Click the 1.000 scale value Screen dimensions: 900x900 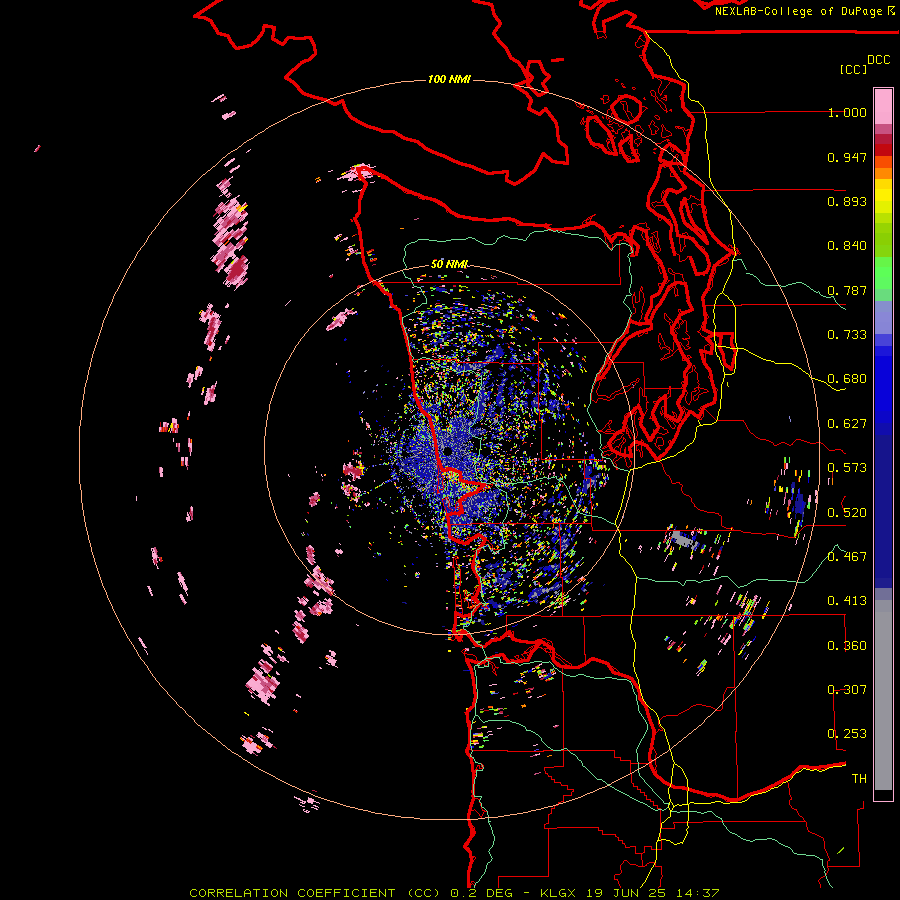(847, 112)
